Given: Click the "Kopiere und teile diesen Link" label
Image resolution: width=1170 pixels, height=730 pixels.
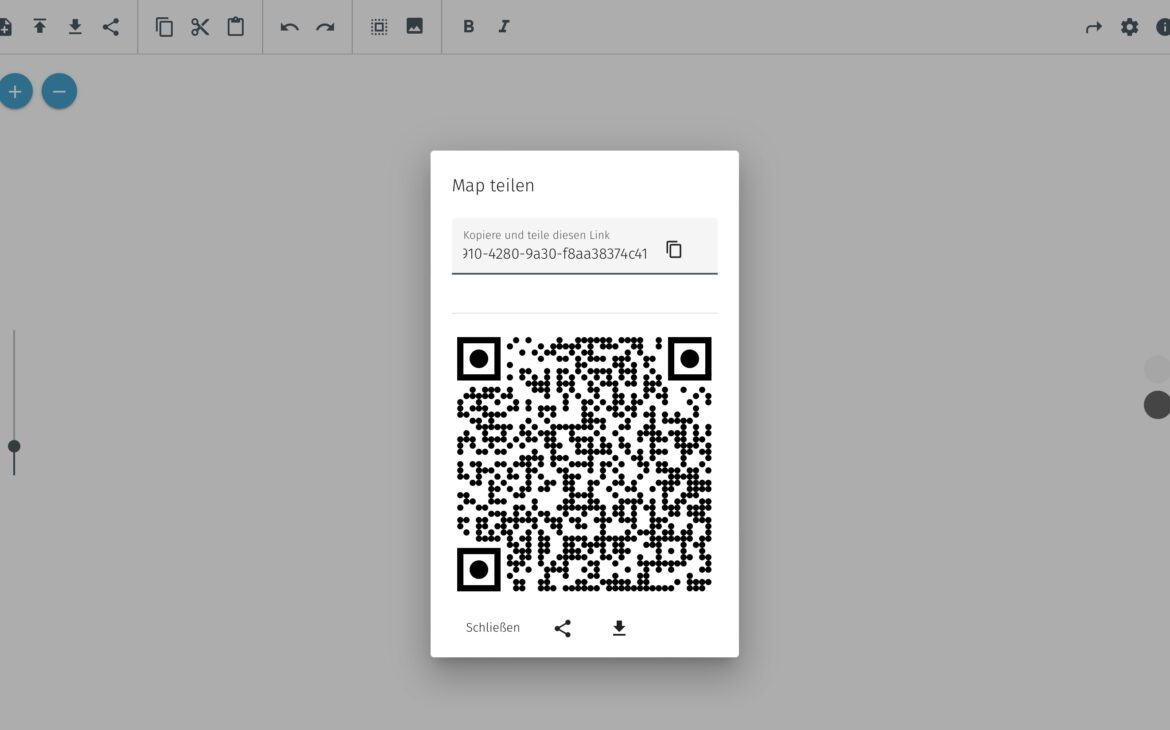Looking at the screenshot, I should coord(536,235).
